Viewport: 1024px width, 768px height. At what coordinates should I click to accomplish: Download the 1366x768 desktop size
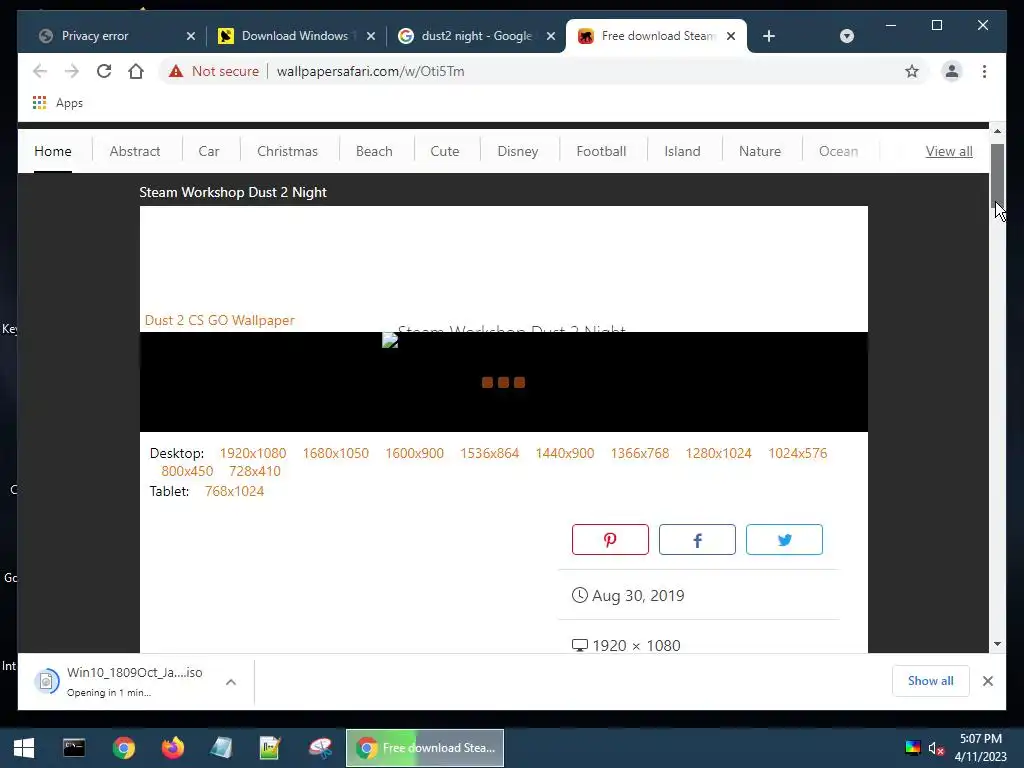[x=640, y=453]
